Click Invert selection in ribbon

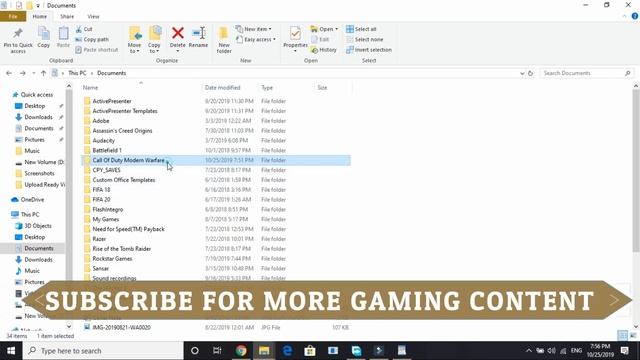click(x=369, y=50)
